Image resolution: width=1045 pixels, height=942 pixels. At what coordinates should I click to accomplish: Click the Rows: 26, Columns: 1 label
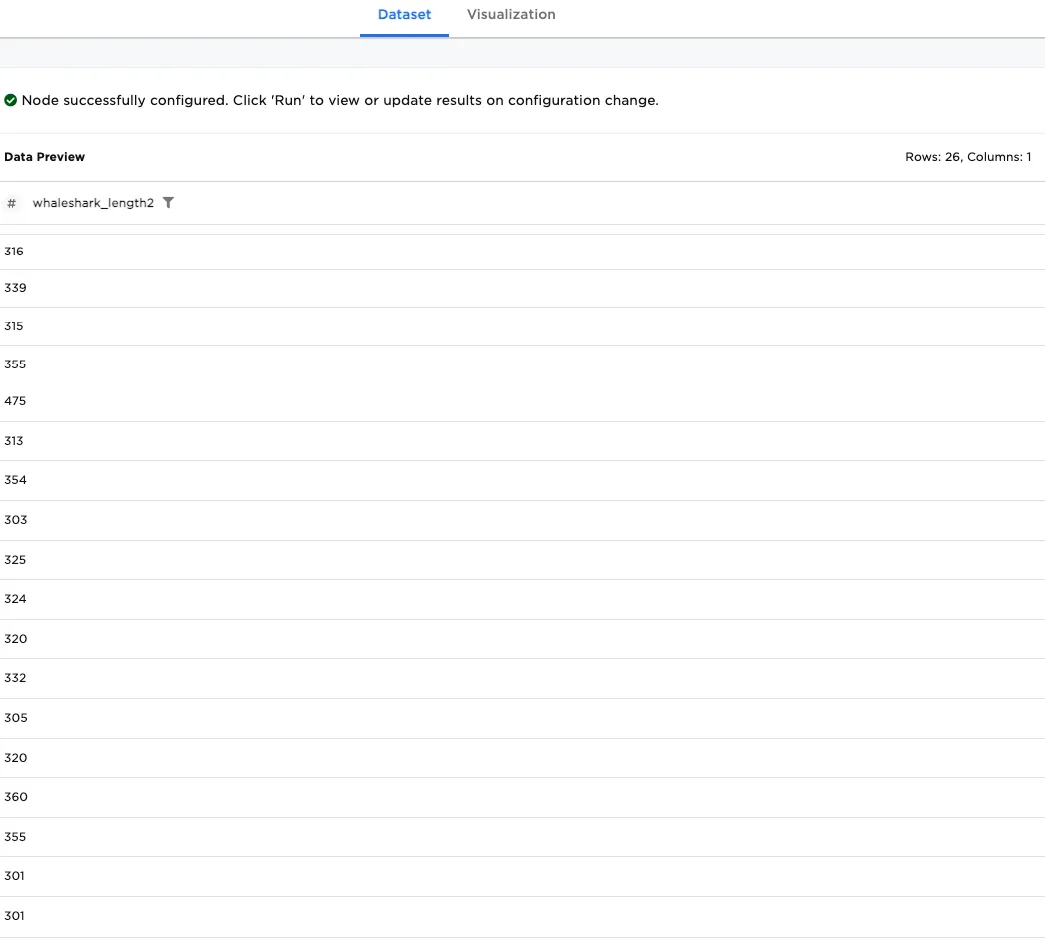click(967, 157)
